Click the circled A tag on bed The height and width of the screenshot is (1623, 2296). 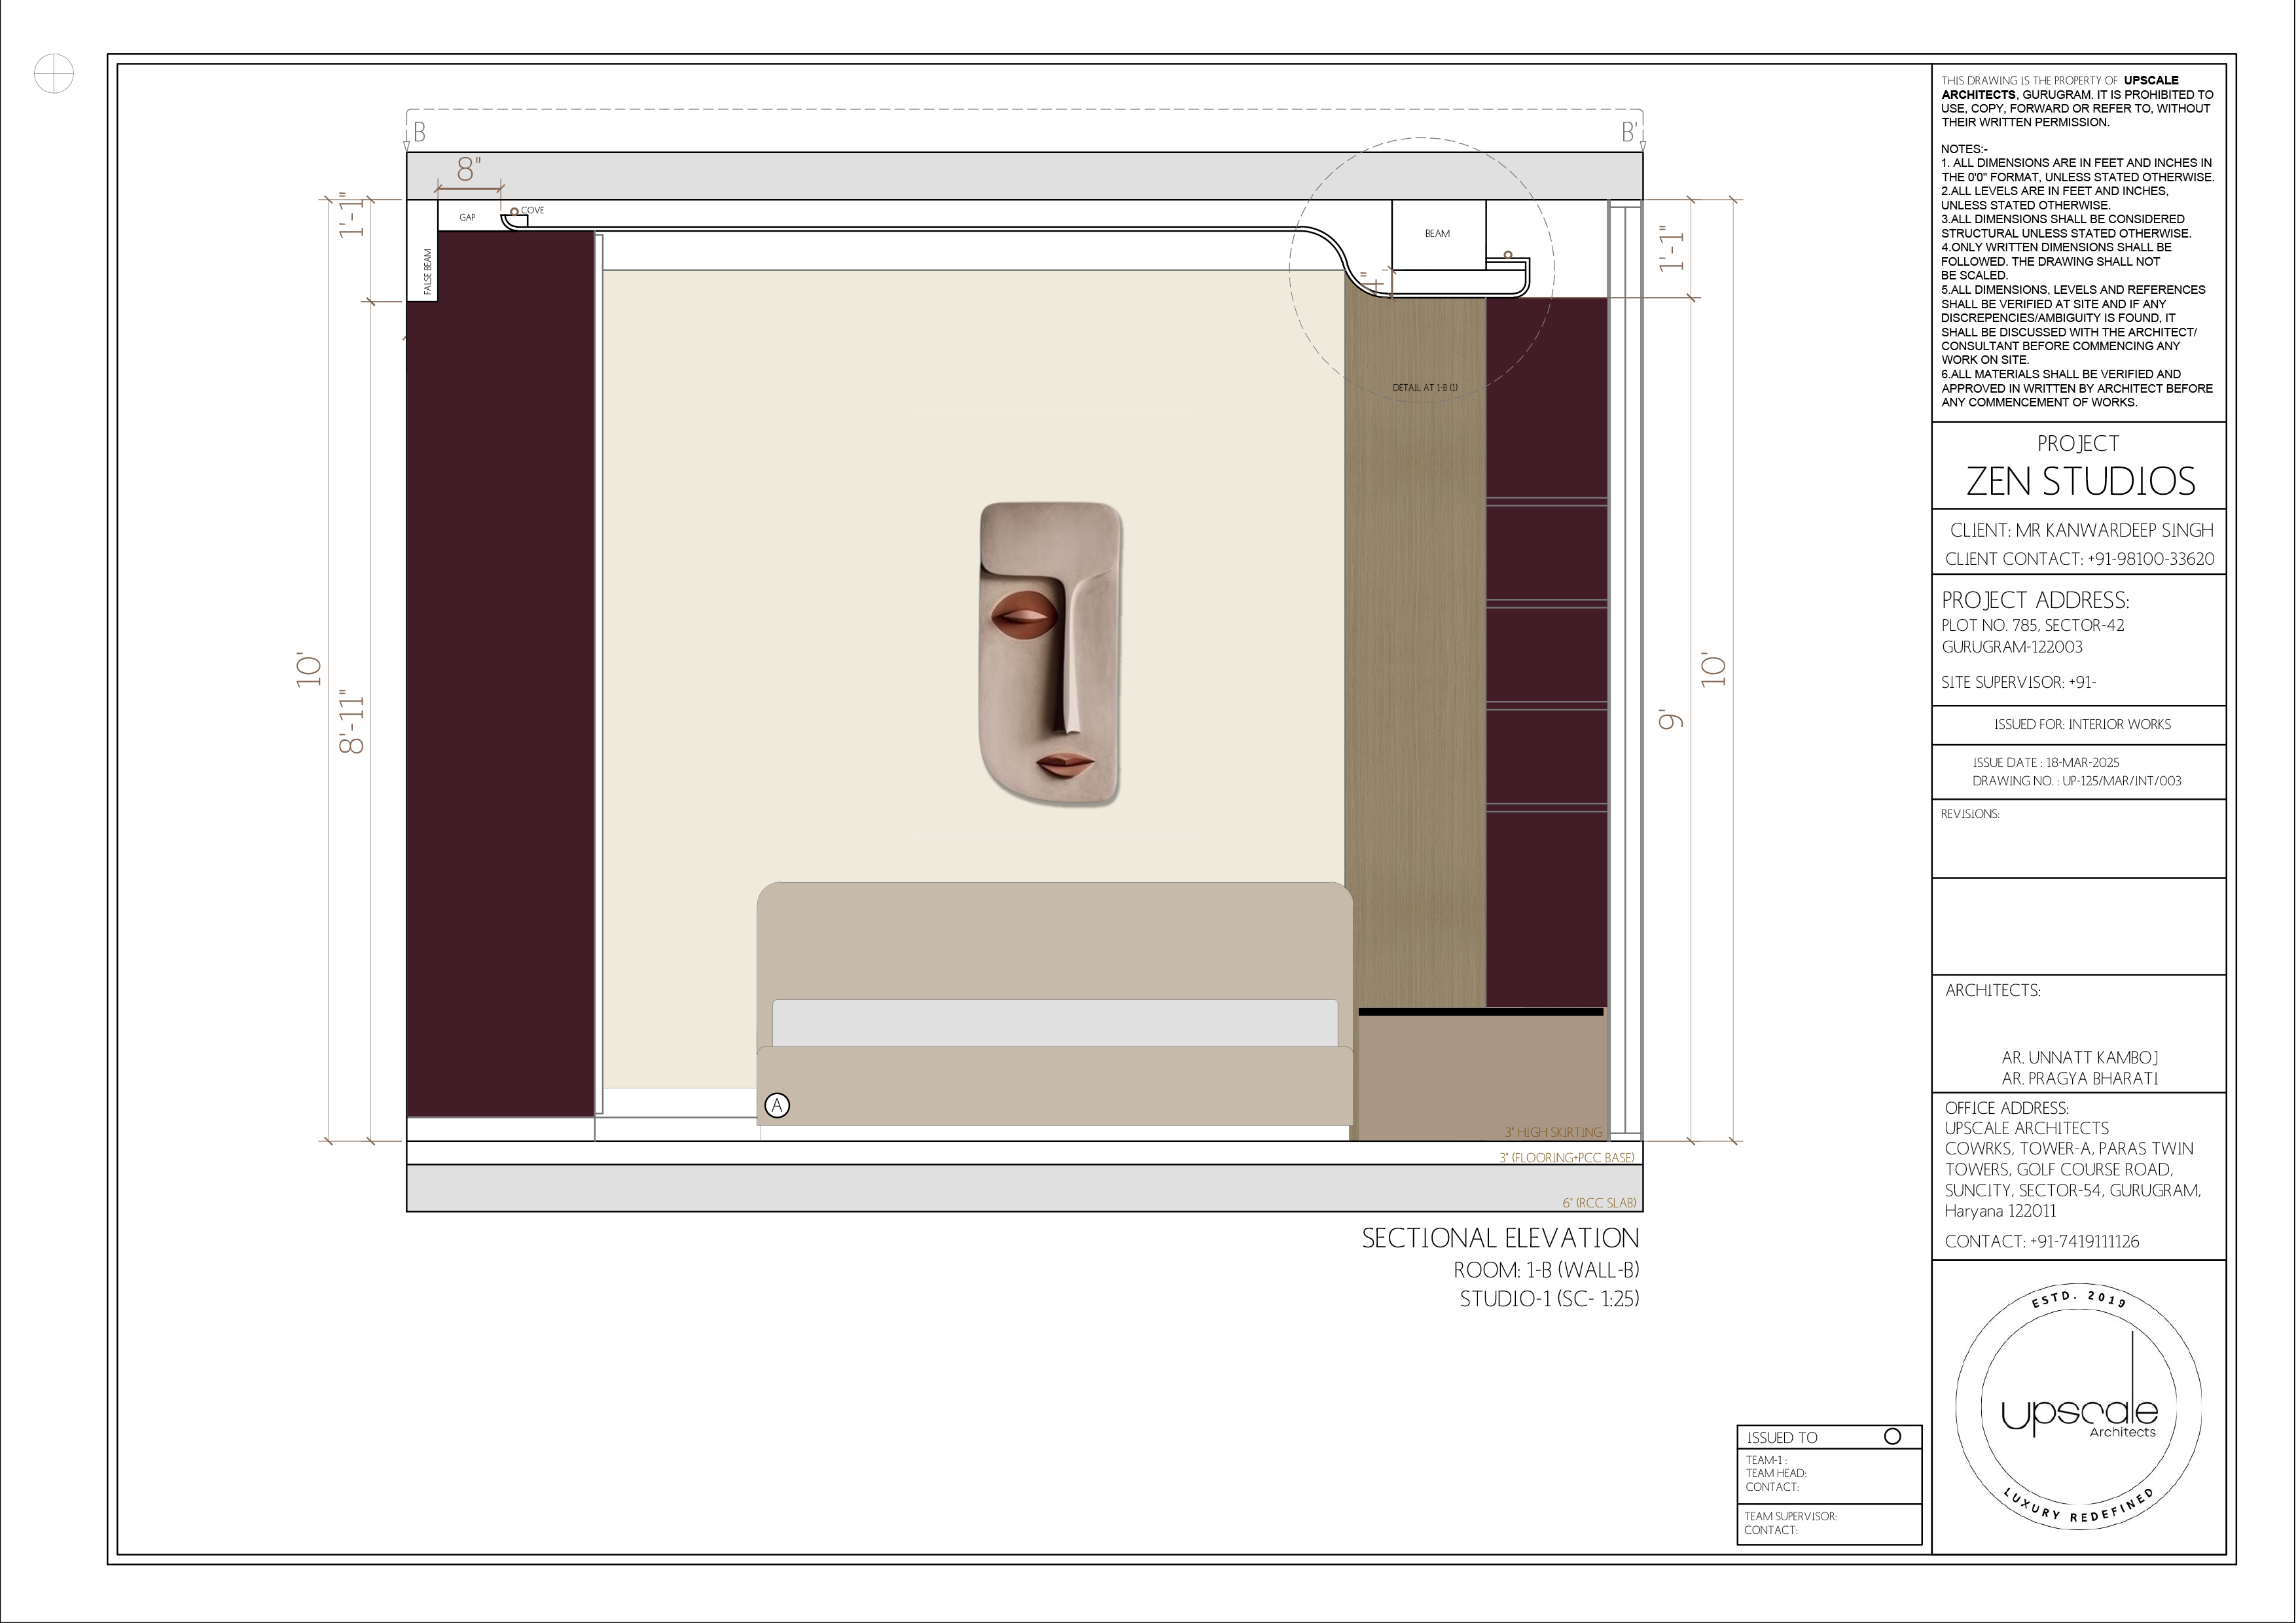pyautogui.click(x=777, y=1105)
